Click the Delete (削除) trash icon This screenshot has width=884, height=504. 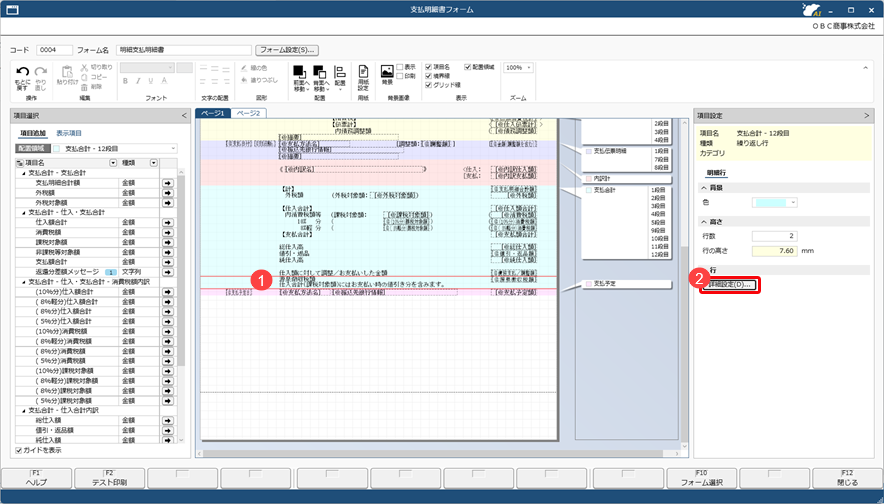[x=84, y=87]
